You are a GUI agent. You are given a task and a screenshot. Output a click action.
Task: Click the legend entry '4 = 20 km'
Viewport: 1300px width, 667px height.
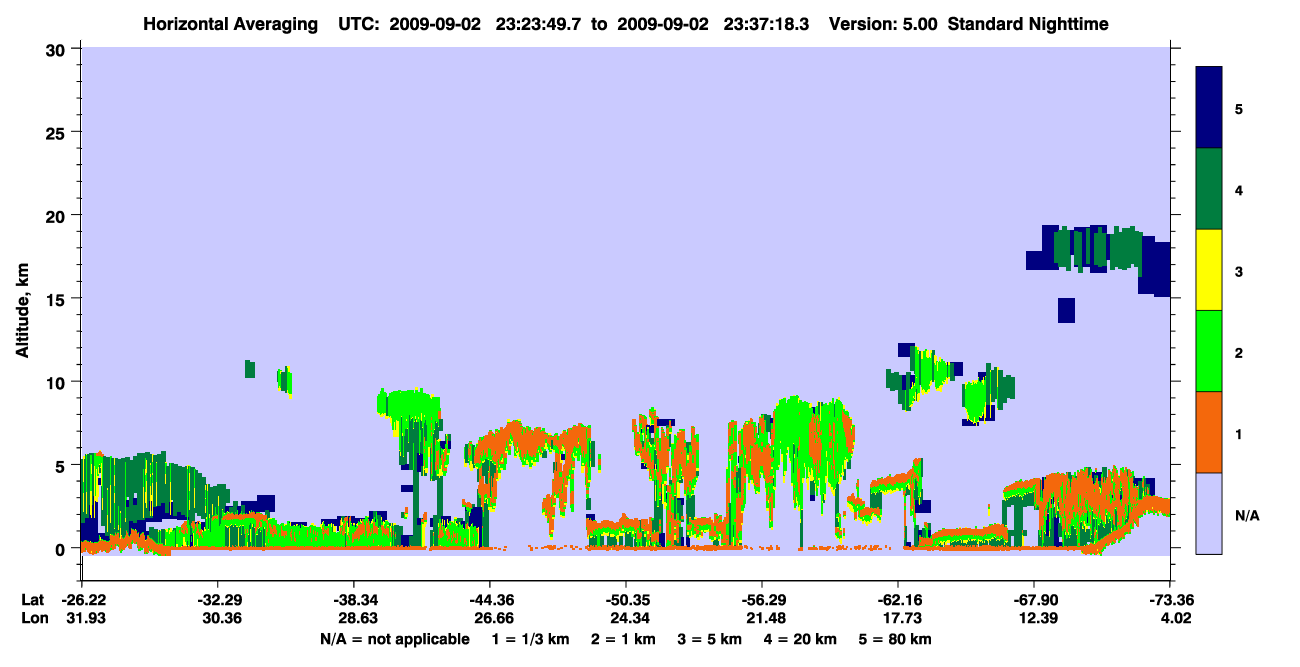point(802,639)
